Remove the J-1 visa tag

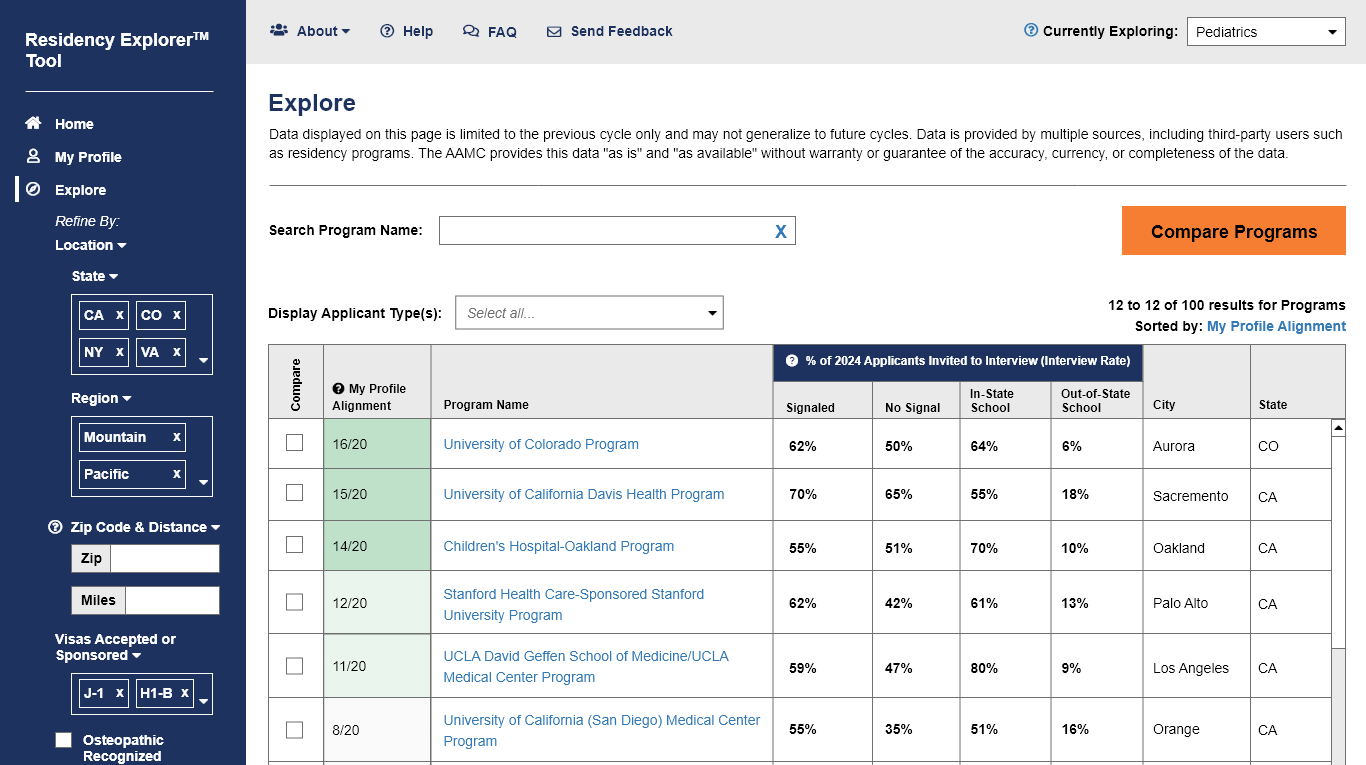coord(120,693)
